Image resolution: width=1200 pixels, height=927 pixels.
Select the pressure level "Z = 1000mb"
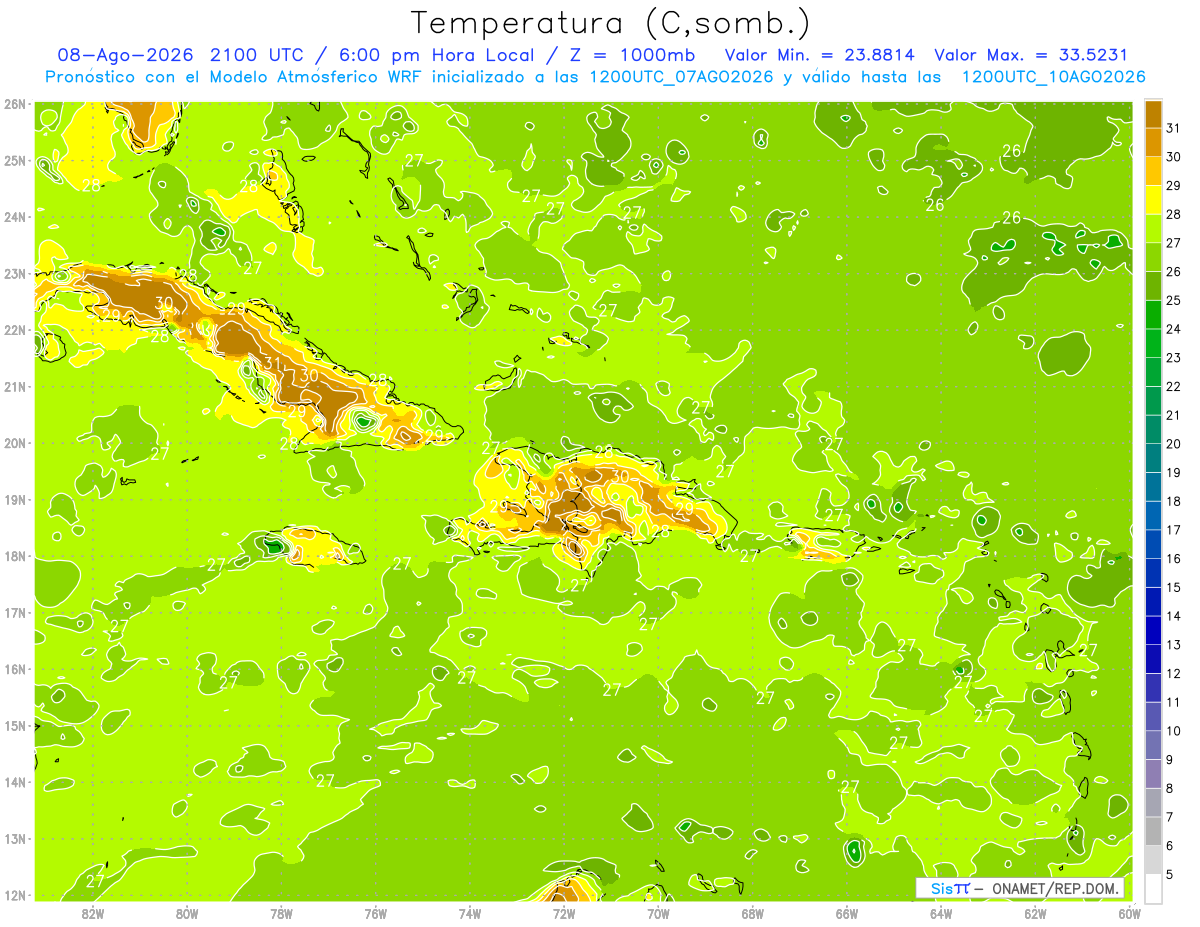[x=632, y=55]
